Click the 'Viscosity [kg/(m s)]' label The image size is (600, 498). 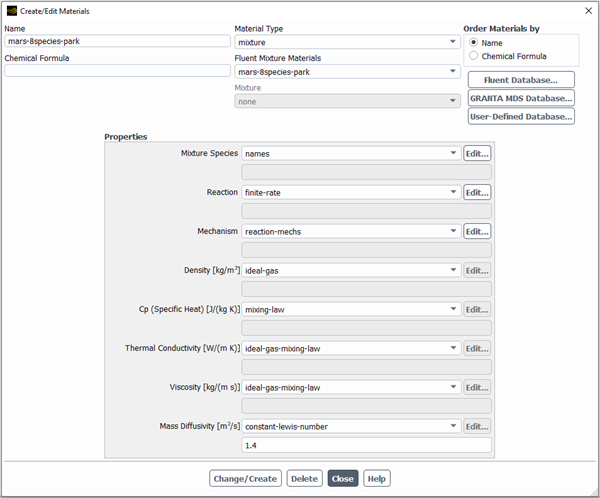(x=205, y=387)
